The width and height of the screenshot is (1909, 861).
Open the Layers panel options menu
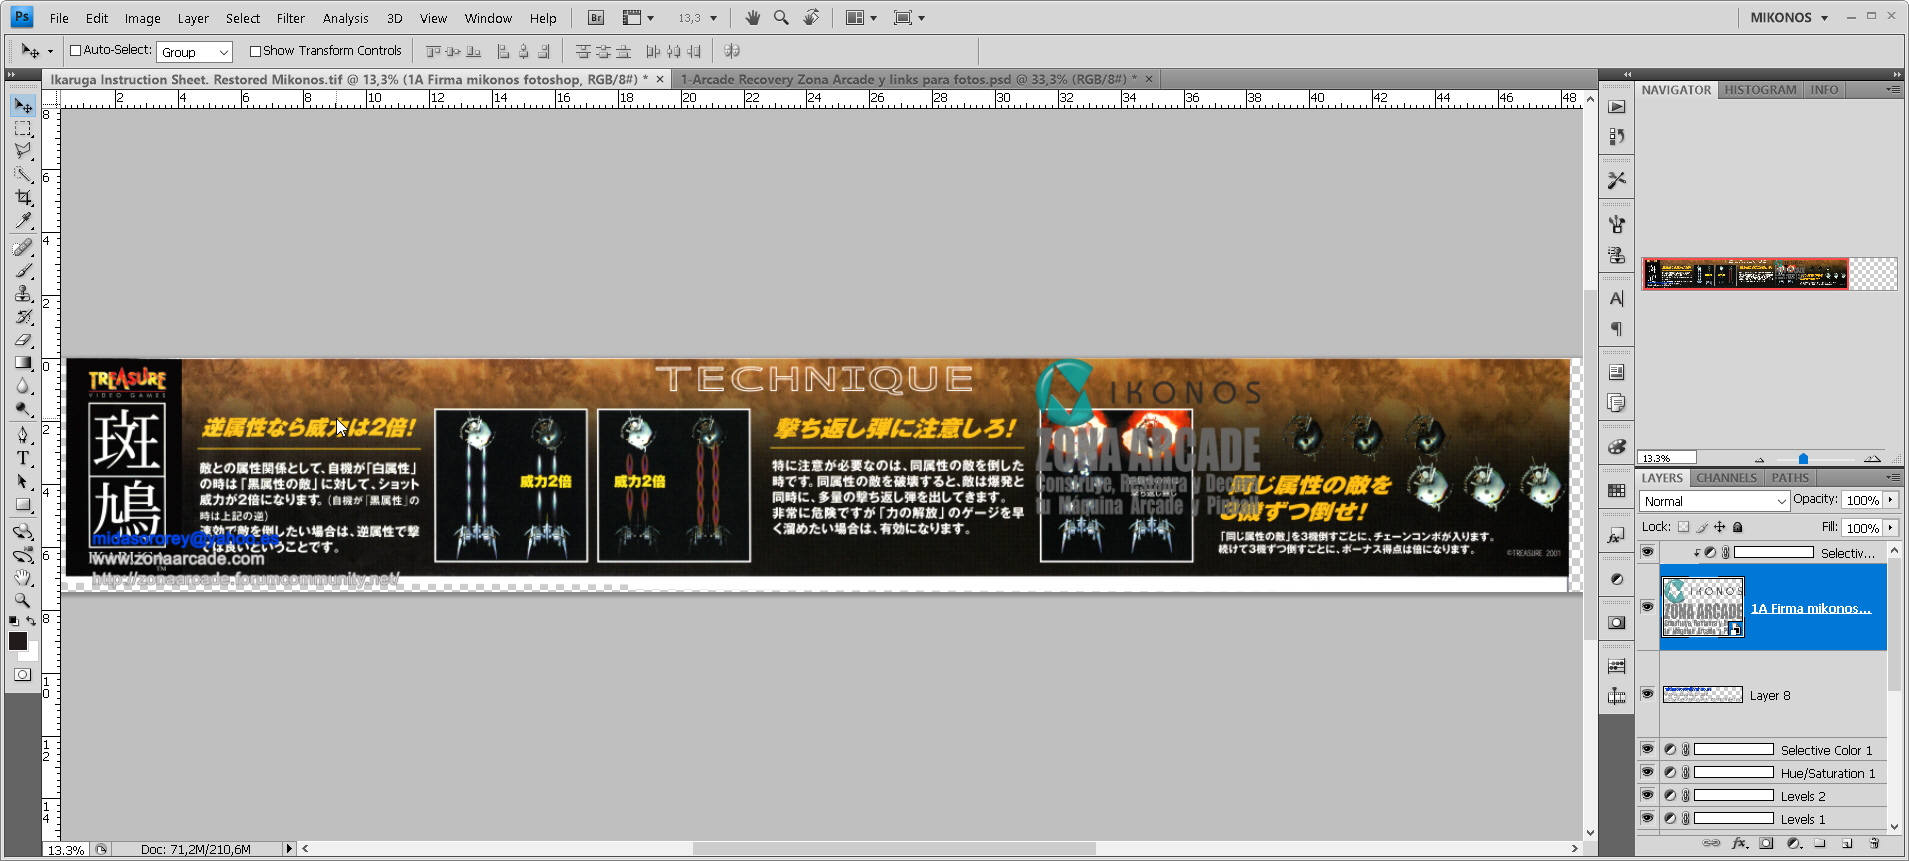coord(1892,478)
